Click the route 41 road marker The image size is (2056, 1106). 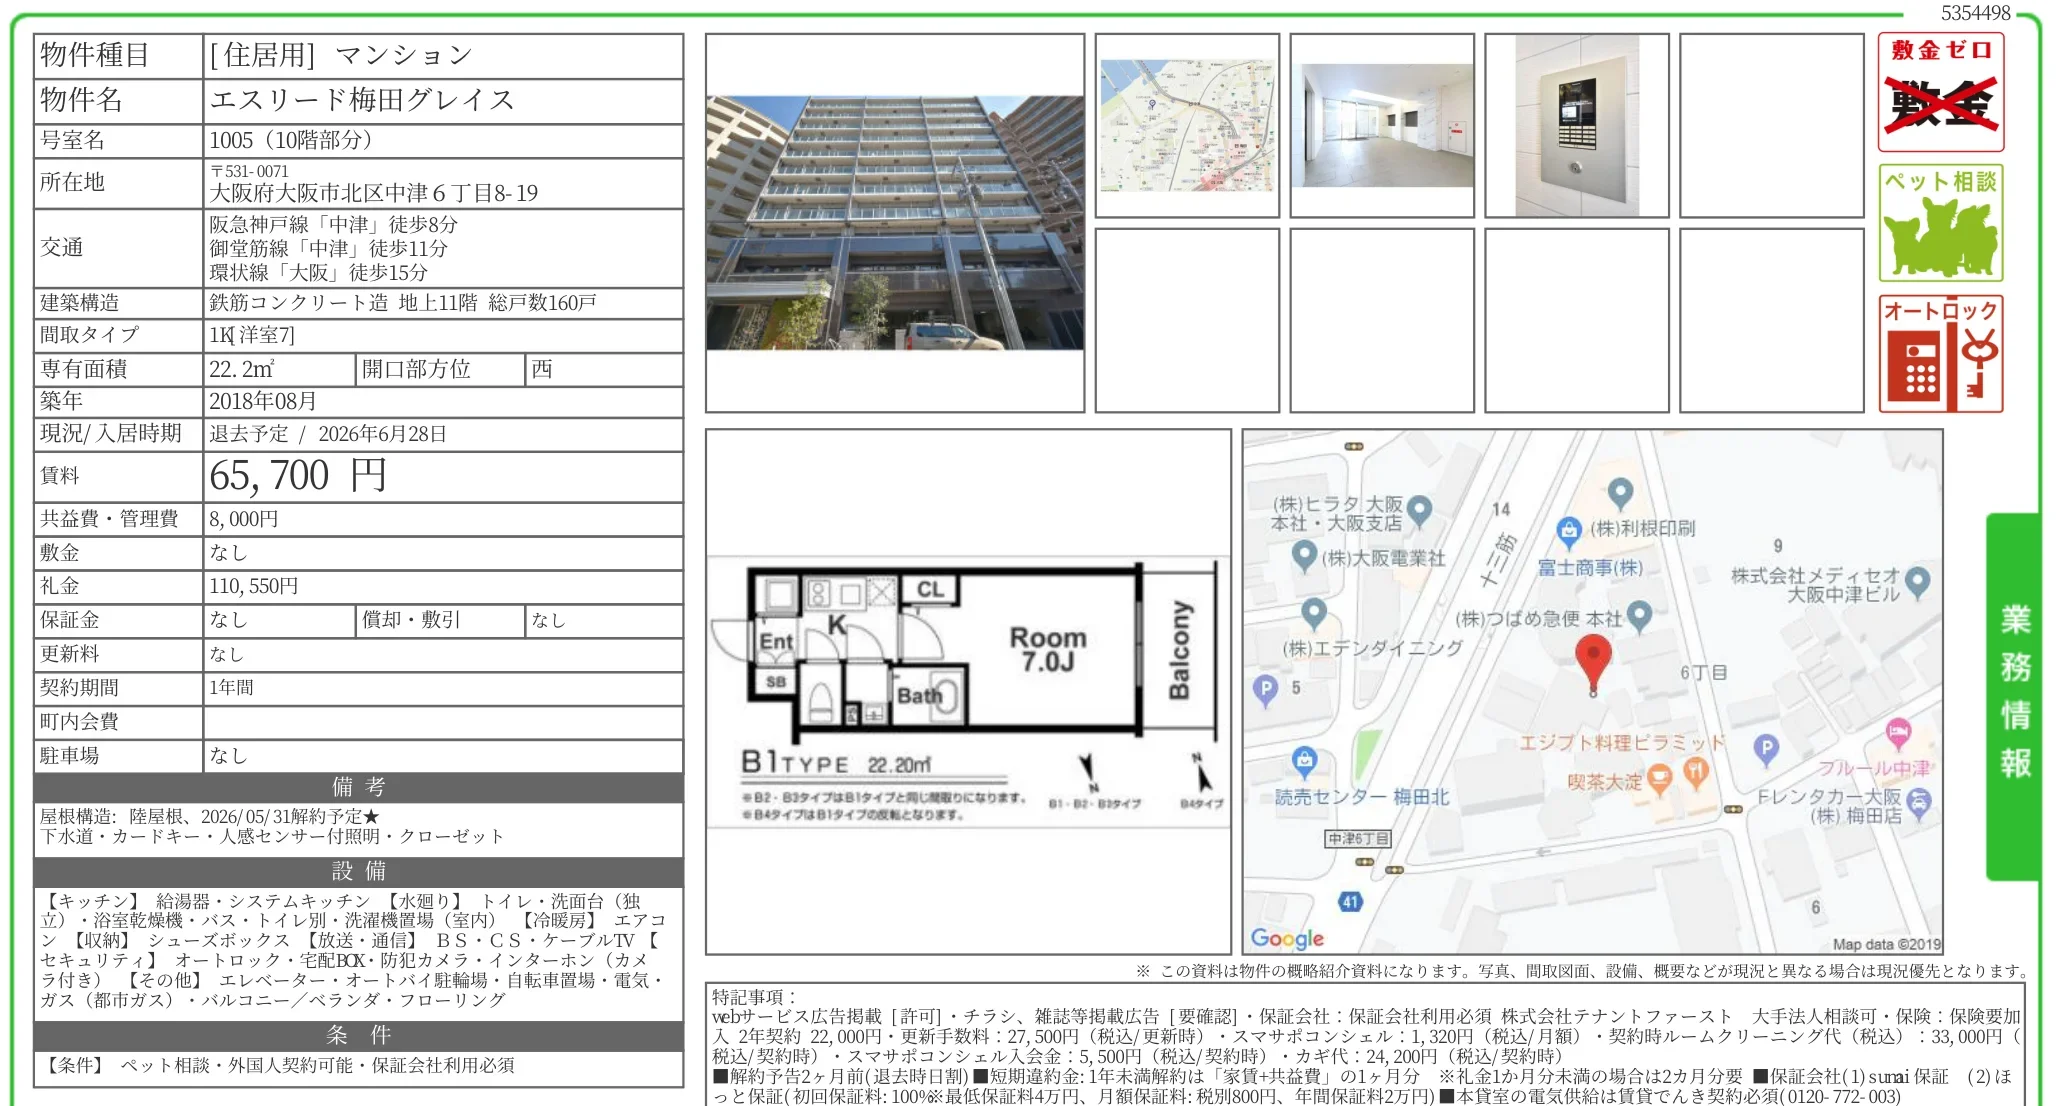tap(1350, 902)
